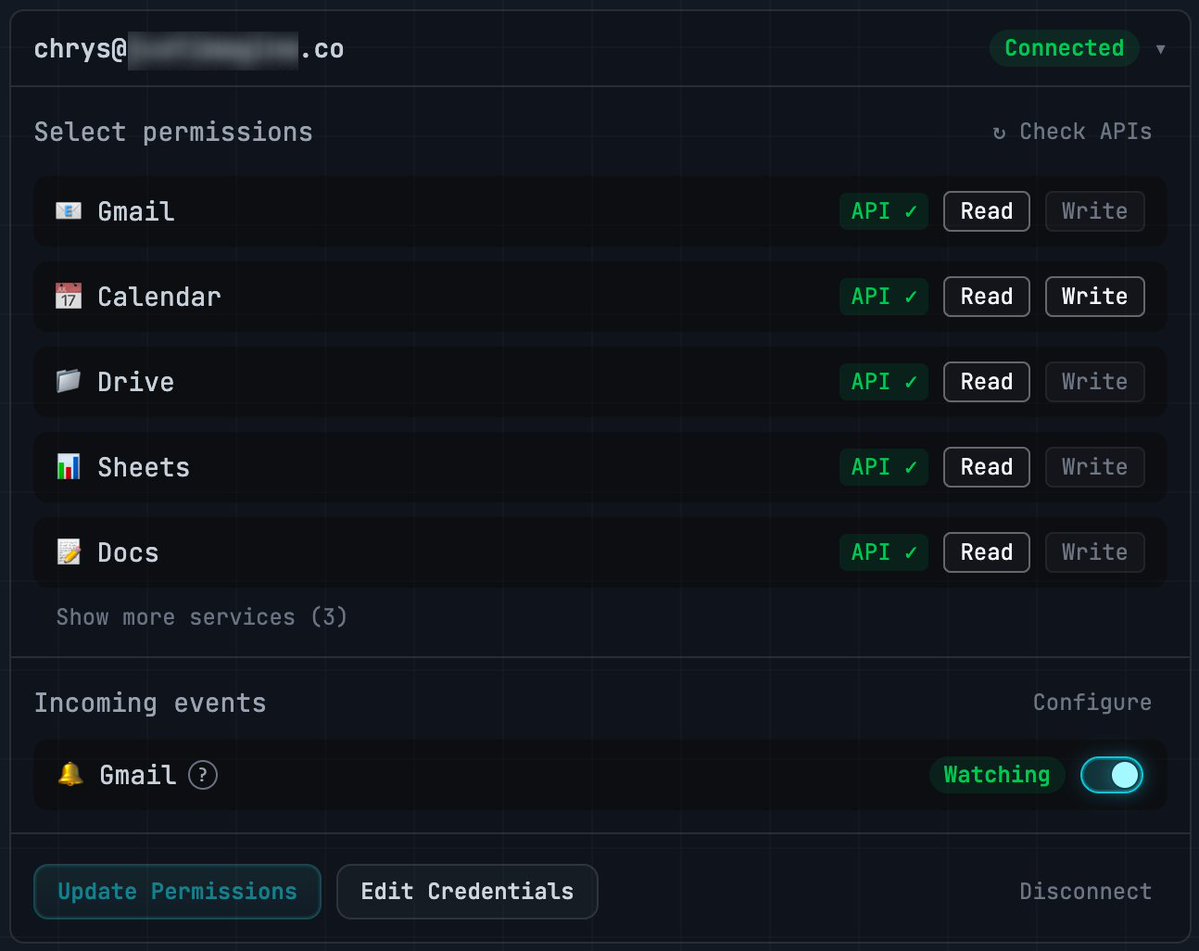1199x951 pixels.
Task: Open Configure for incoming events
Action: click(x=1092, y=703)
